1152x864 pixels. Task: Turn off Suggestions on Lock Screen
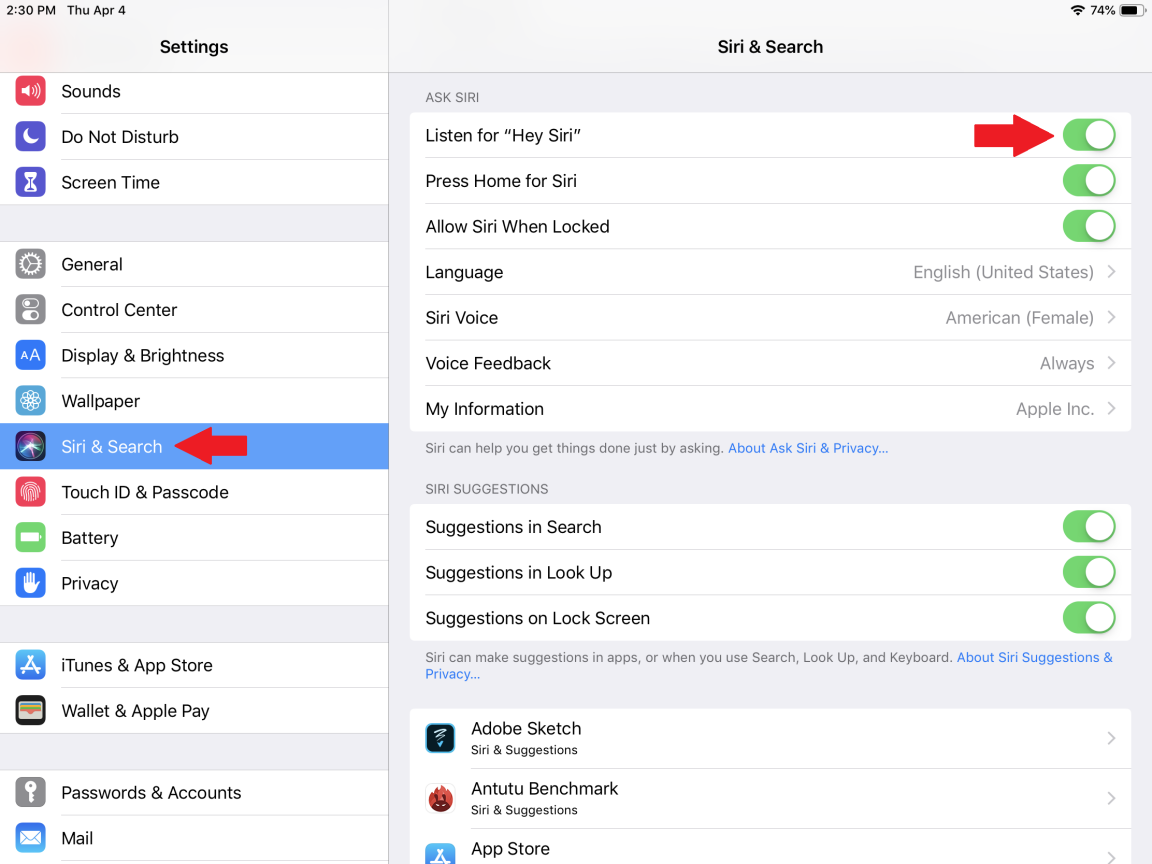tap(1088, 618)
